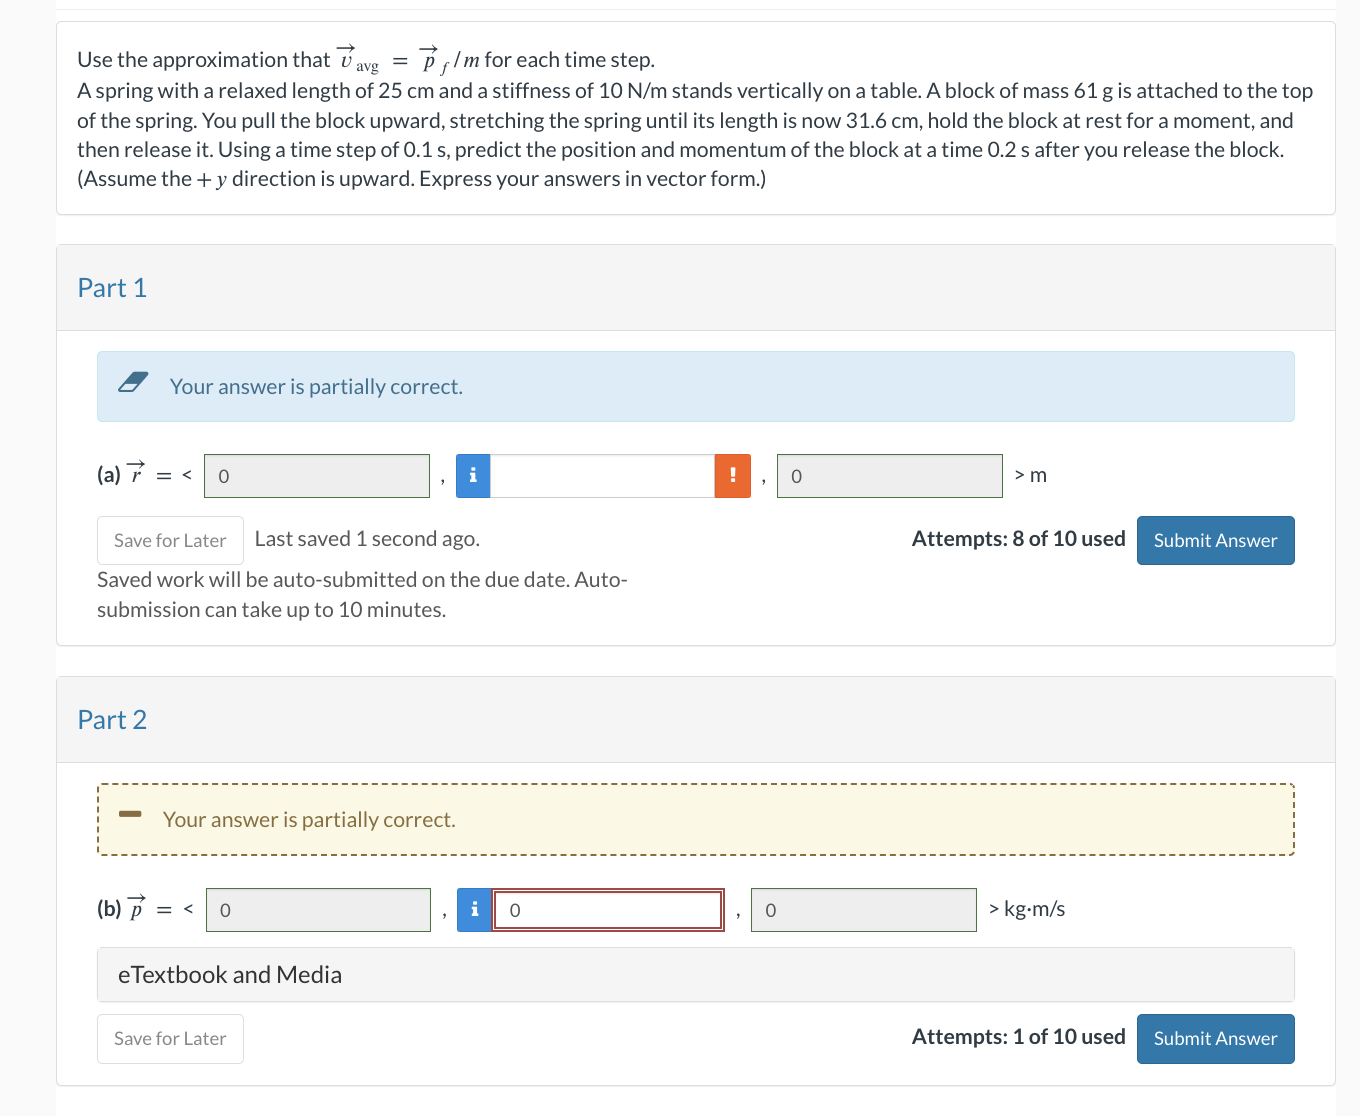Screen dimensions: 1360x1116
Task: Select the empty y-component position field
Action: tap(600, 476)
